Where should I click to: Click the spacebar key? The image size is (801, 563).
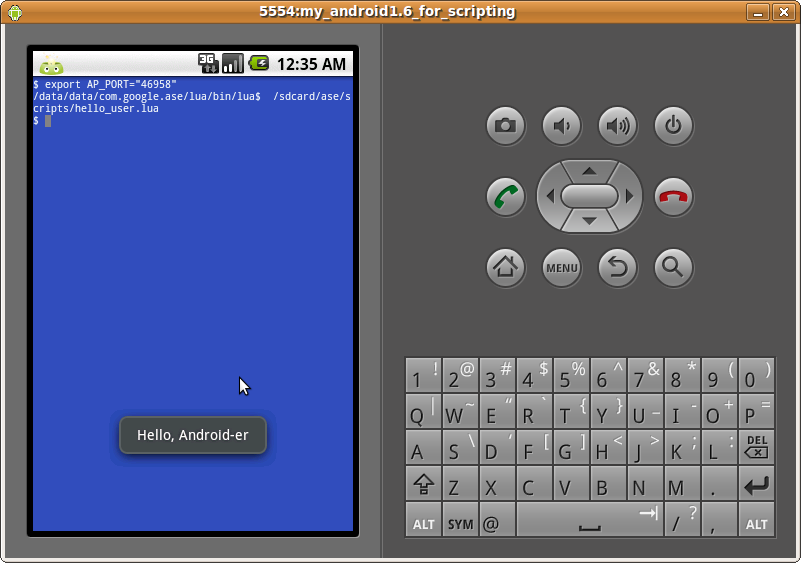click(x=590, y=519)
